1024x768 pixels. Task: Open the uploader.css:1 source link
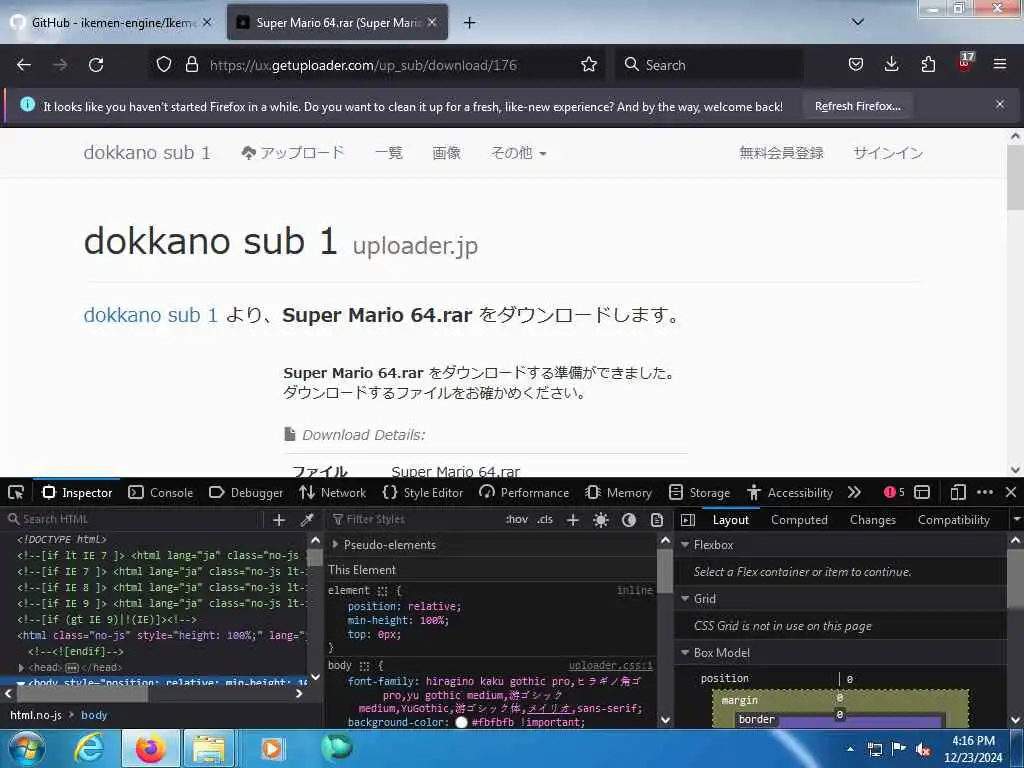tap(610, 665)
